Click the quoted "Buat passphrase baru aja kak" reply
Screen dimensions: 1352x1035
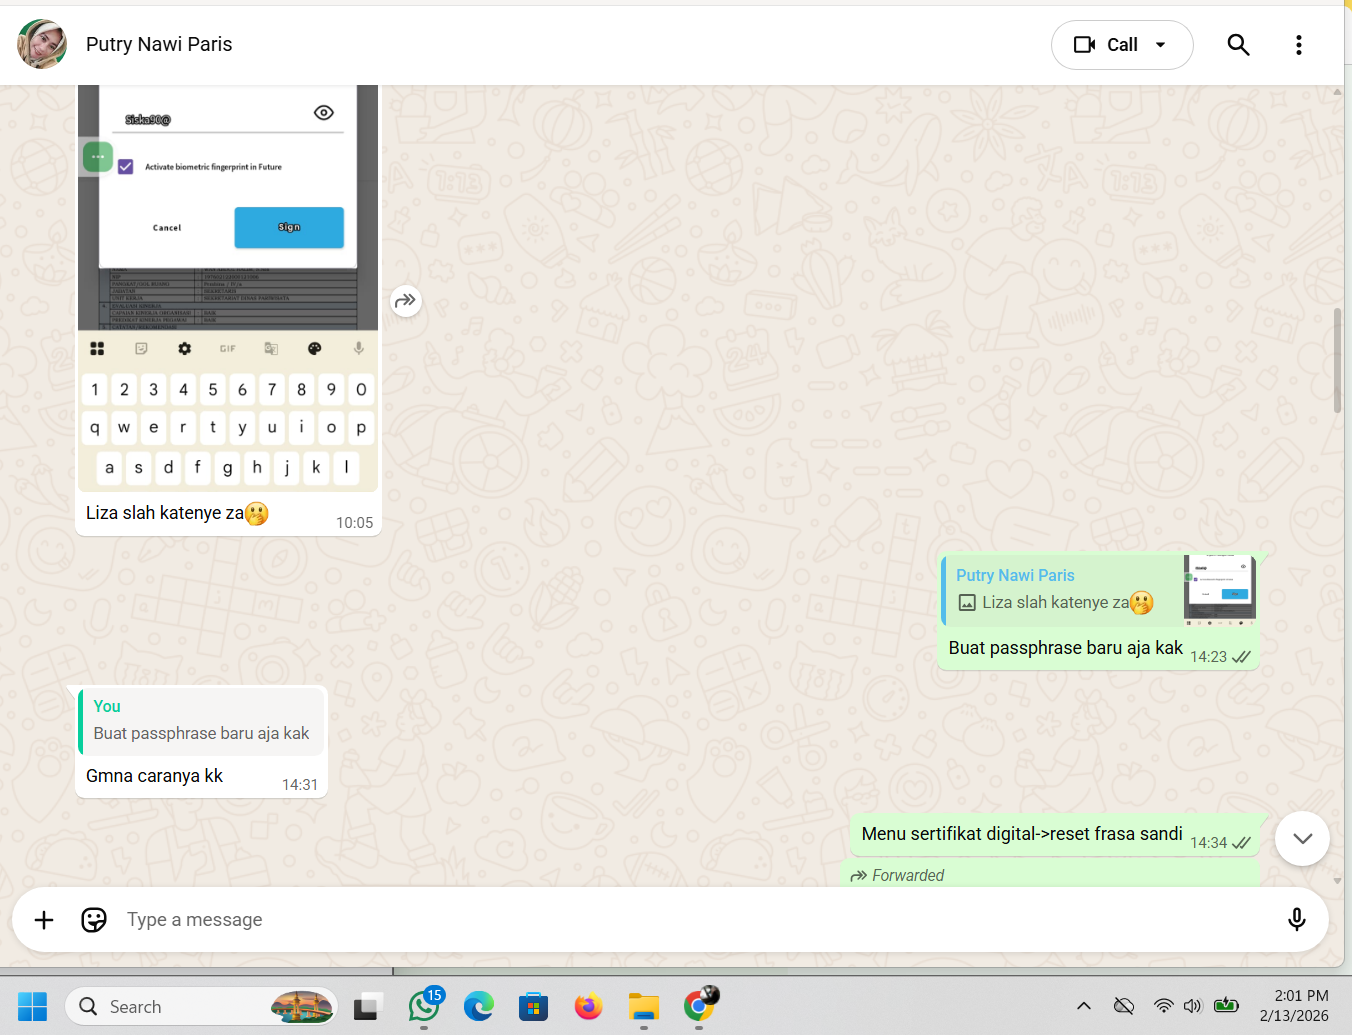pyautogui.click(x=202, y=720)
